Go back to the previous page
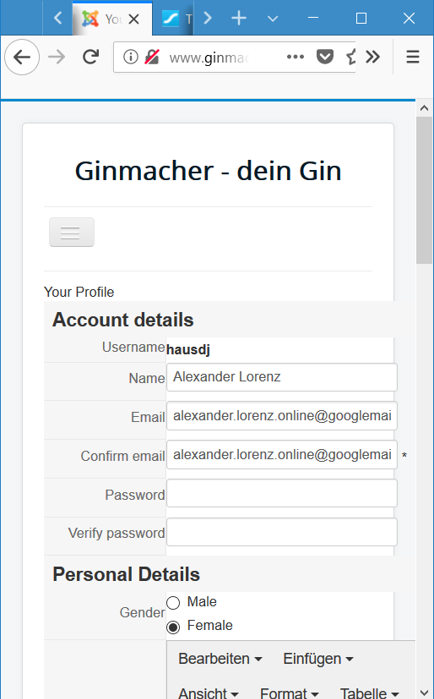434x699 pixels. (22, 57)
